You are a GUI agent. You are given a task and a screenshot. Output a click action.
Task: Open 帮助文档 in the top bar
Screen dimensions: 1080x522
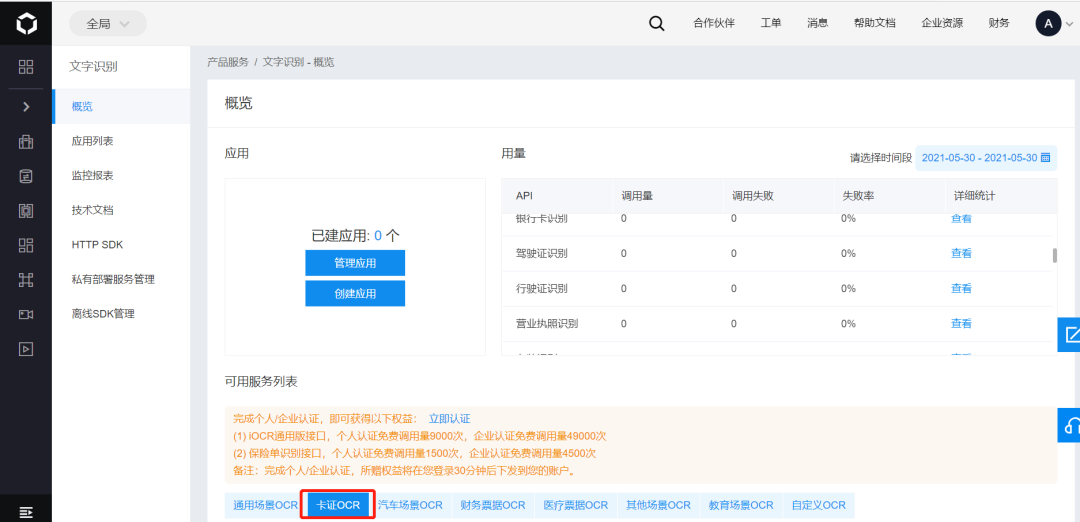click(875, 23)
